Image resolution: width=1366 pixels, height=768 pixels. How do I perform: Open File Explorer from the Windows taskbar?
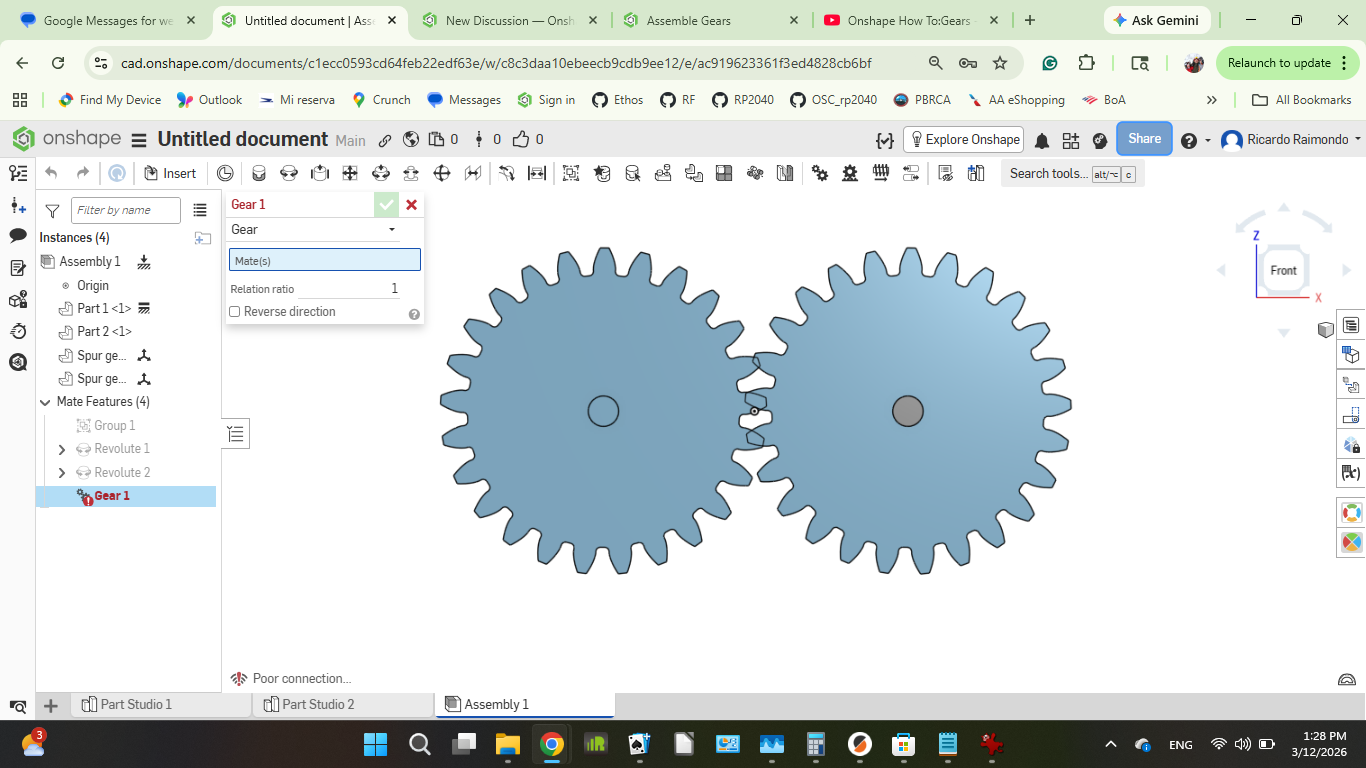[508, 744]
